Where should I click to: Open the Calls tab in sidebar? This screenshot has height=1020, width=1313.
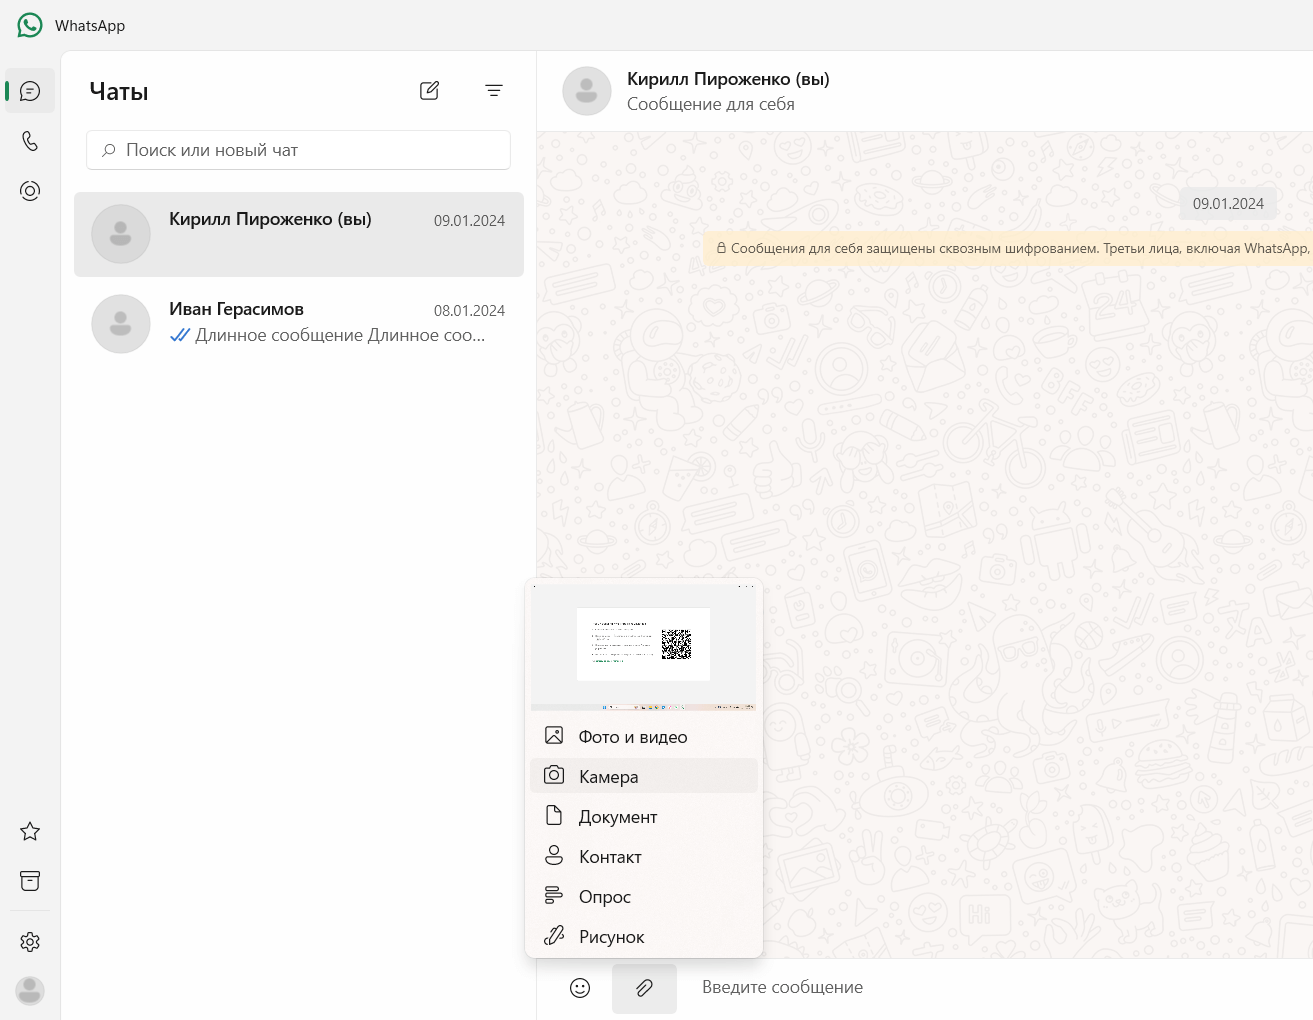click(30, 141)
